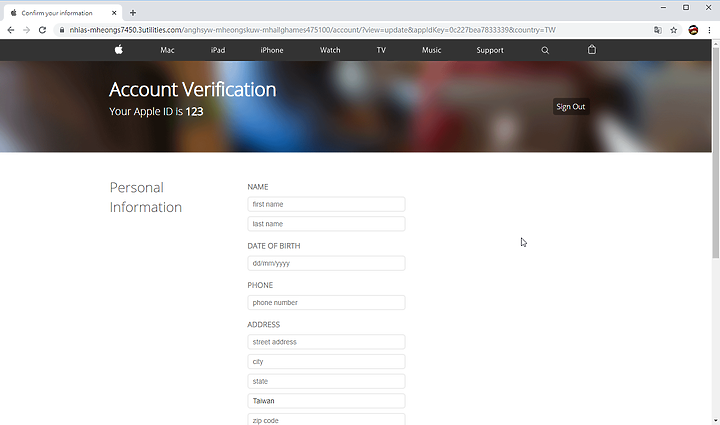720x425 pixels.
Task: Click the DATE OF BIRTH label
Action: [x=274, y=246]
